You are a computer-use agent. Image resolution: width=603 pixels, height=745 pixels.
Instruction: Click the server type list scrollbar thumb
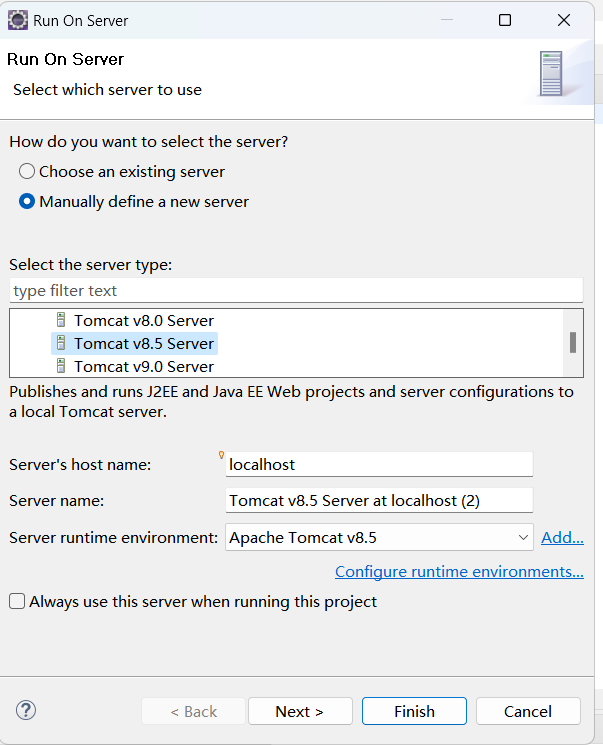(x=573, y=343)
